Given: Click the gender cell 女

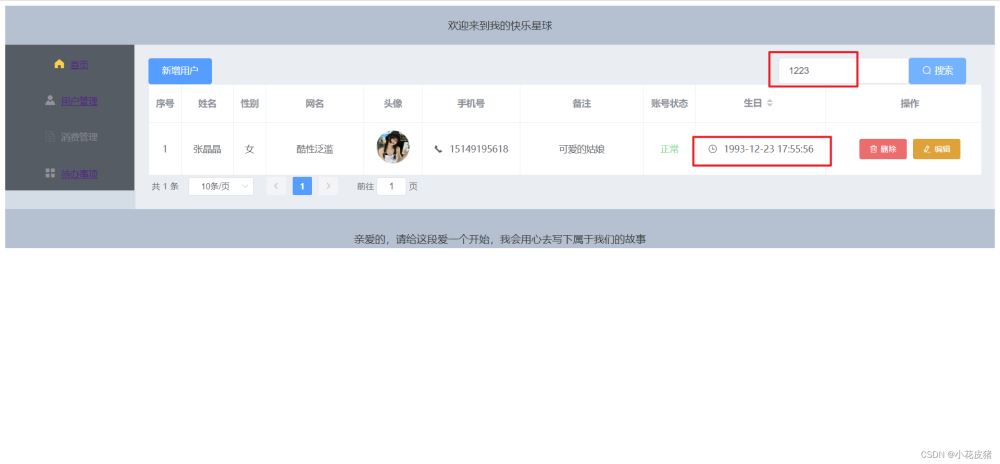Looking at the screenshot, I should click(249, 149).
